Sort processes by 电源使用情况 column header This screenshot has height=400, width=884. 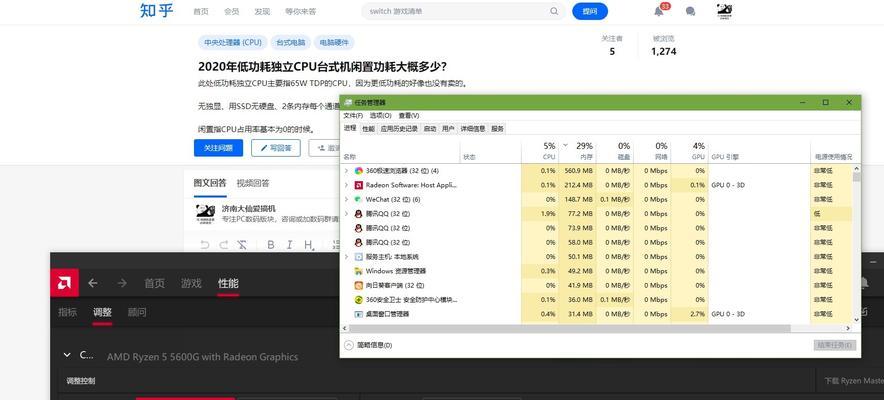click(833, 157)
